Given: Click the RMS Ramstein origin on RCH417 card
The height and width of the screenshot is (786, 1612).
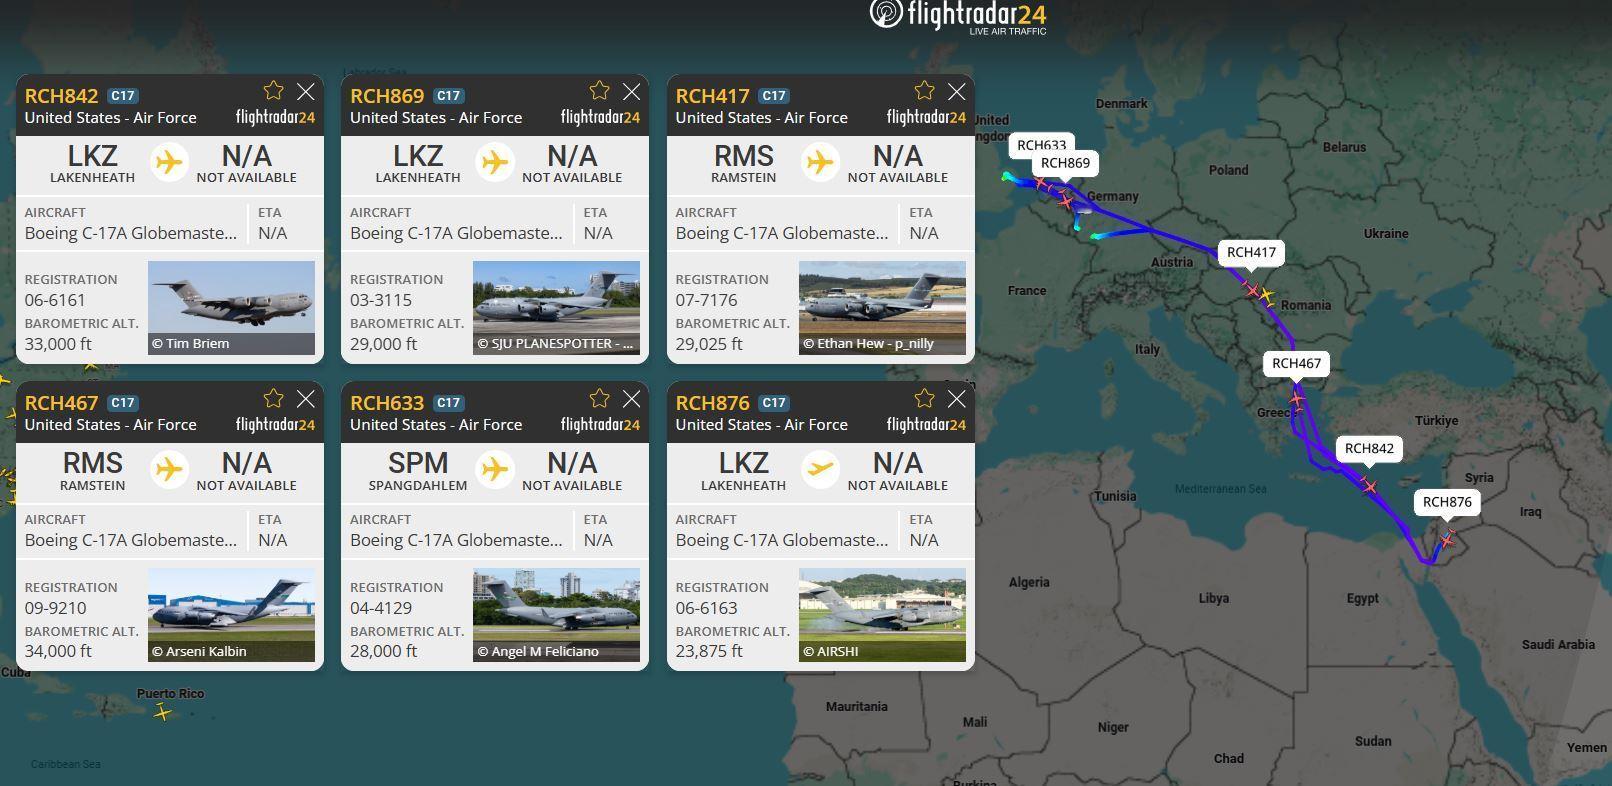Looking at the screenshot, I should (743, 164).
